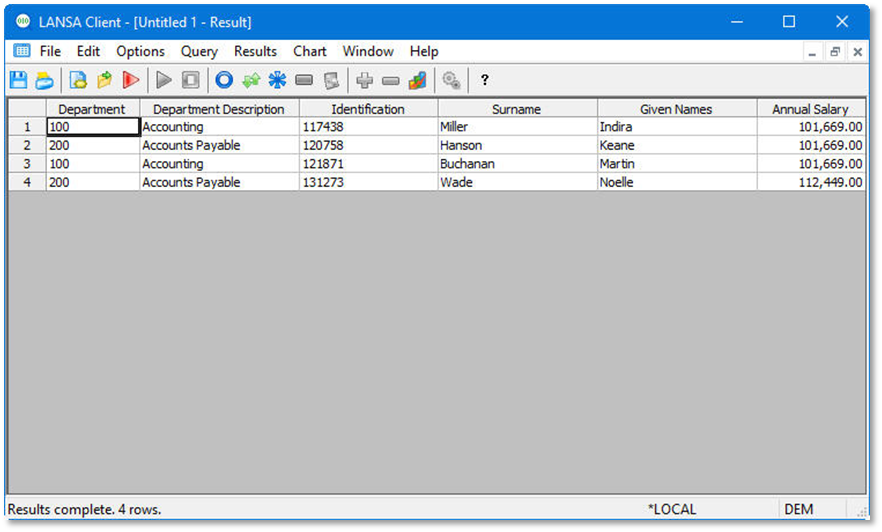Viewport: 882px width, 532px height.
Task: Select row header number 4
Action: pos(27,182)
